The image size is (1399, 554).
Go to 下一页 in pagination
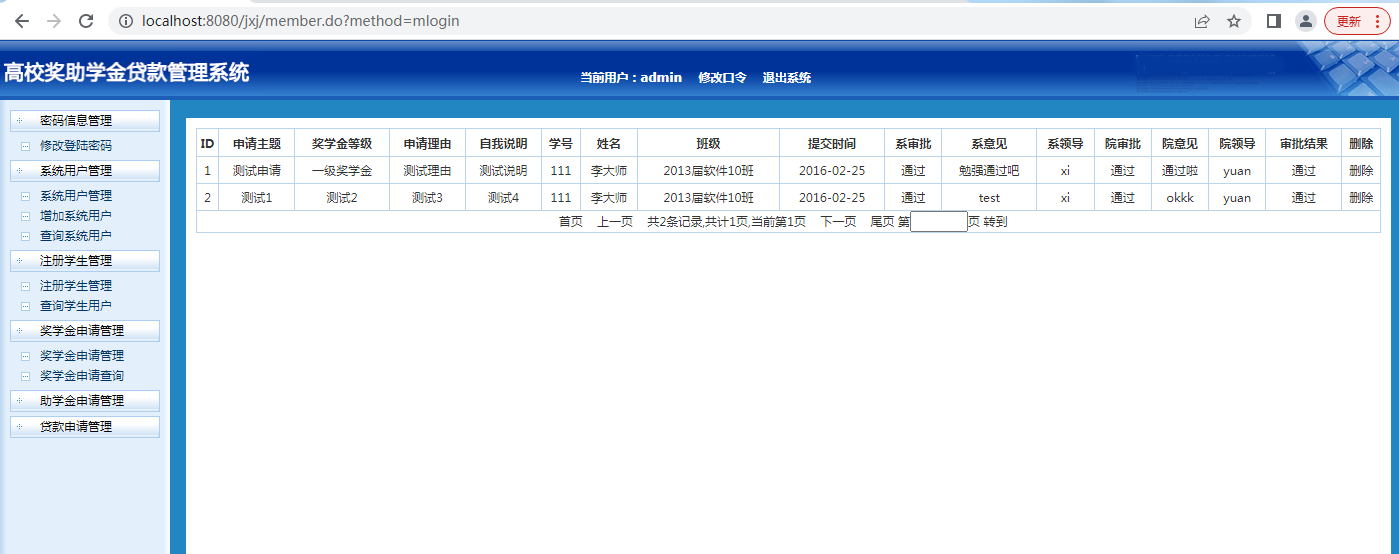click(838, 222)
